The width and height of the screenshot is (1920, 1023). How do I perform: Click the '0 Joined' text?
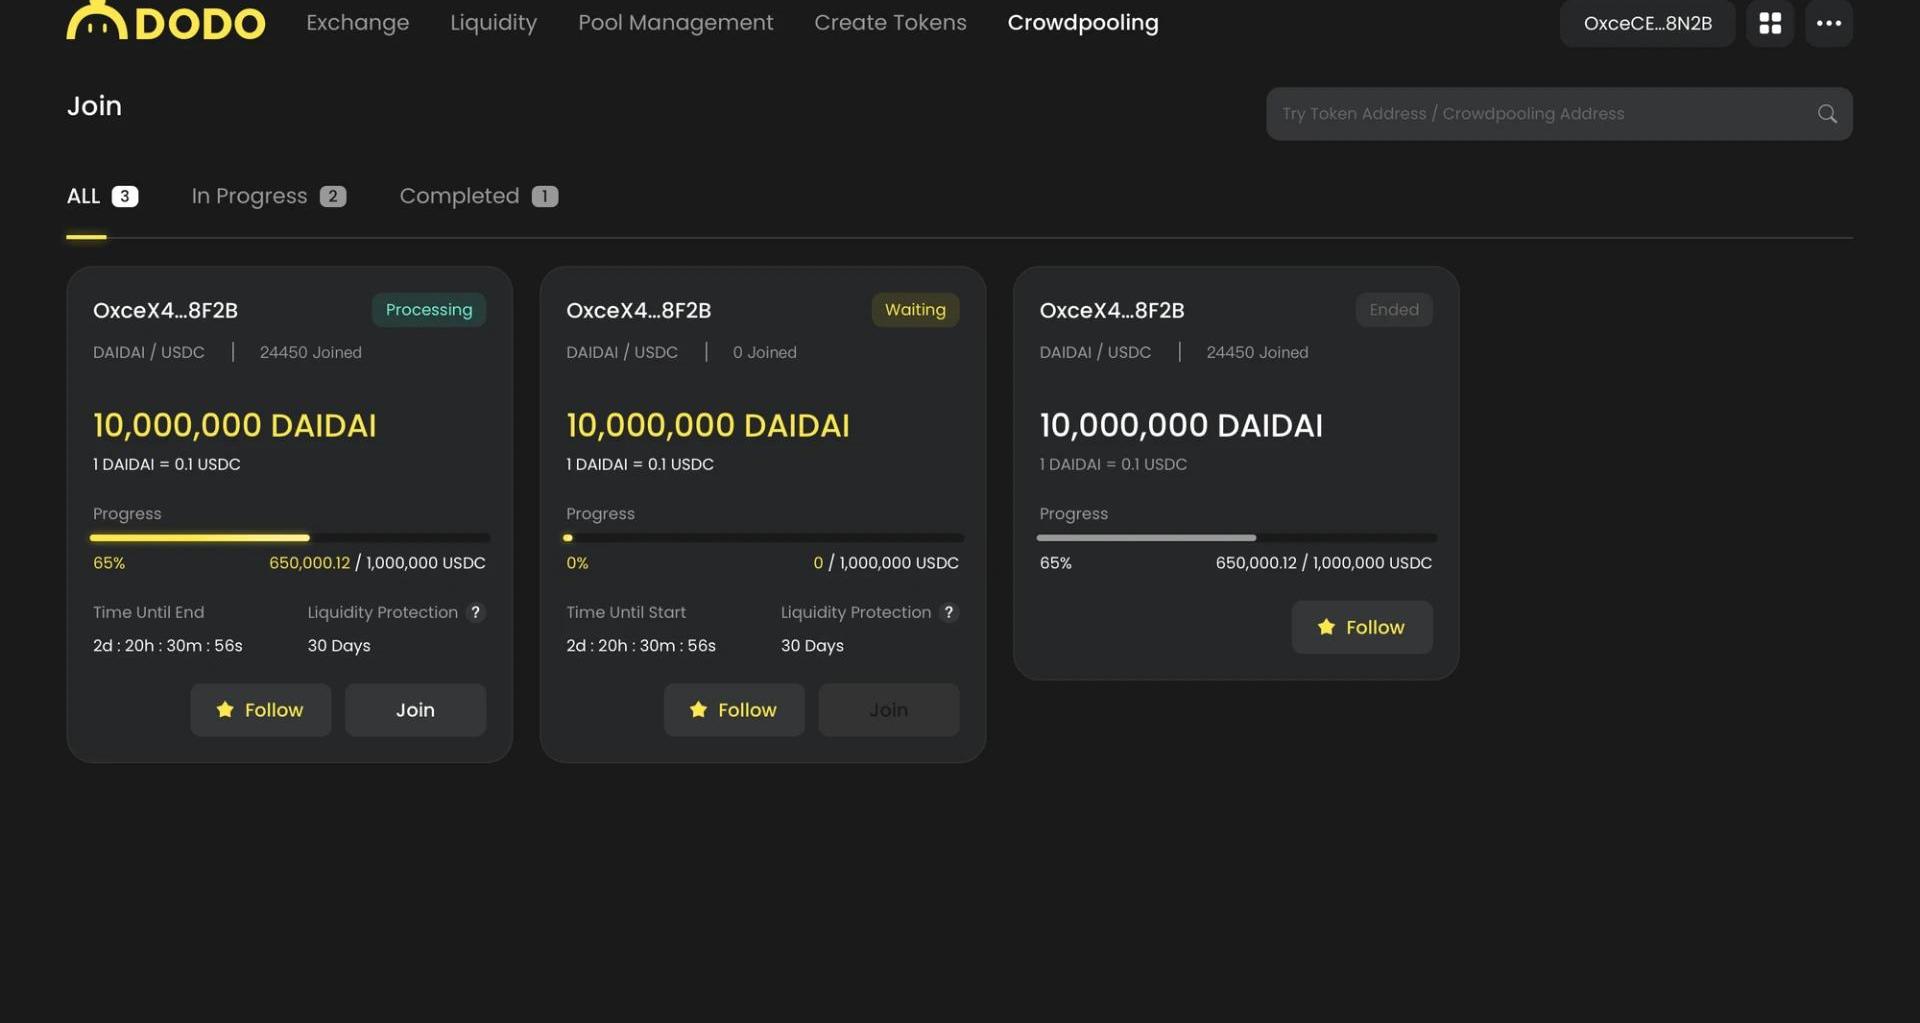tap(764, 352)
